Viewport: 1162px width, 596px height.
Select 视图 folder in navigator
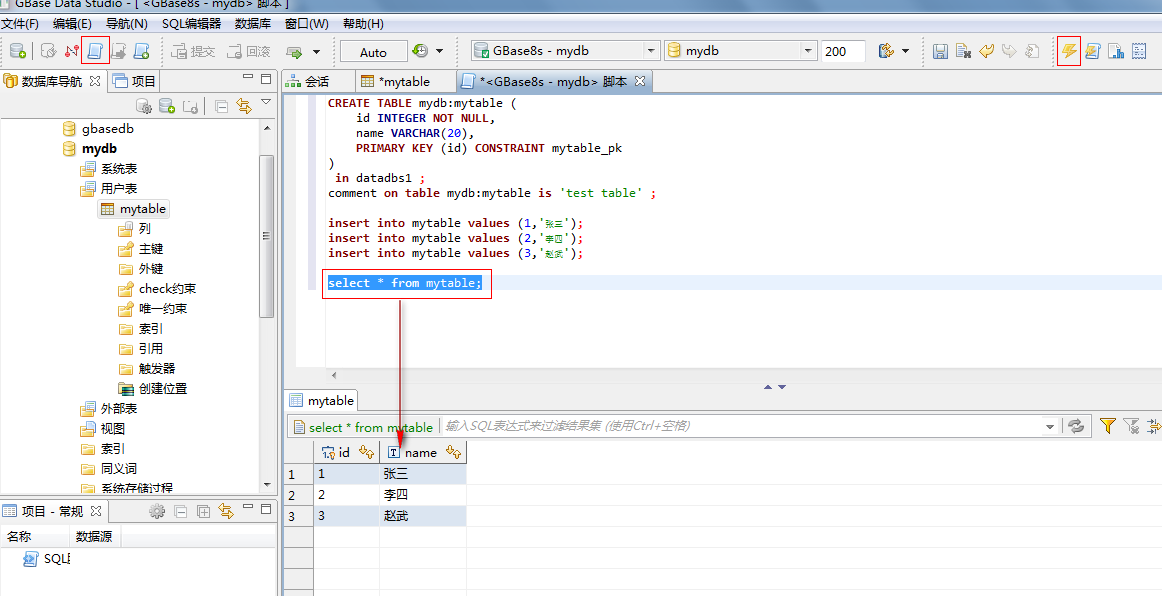[103, 428]
